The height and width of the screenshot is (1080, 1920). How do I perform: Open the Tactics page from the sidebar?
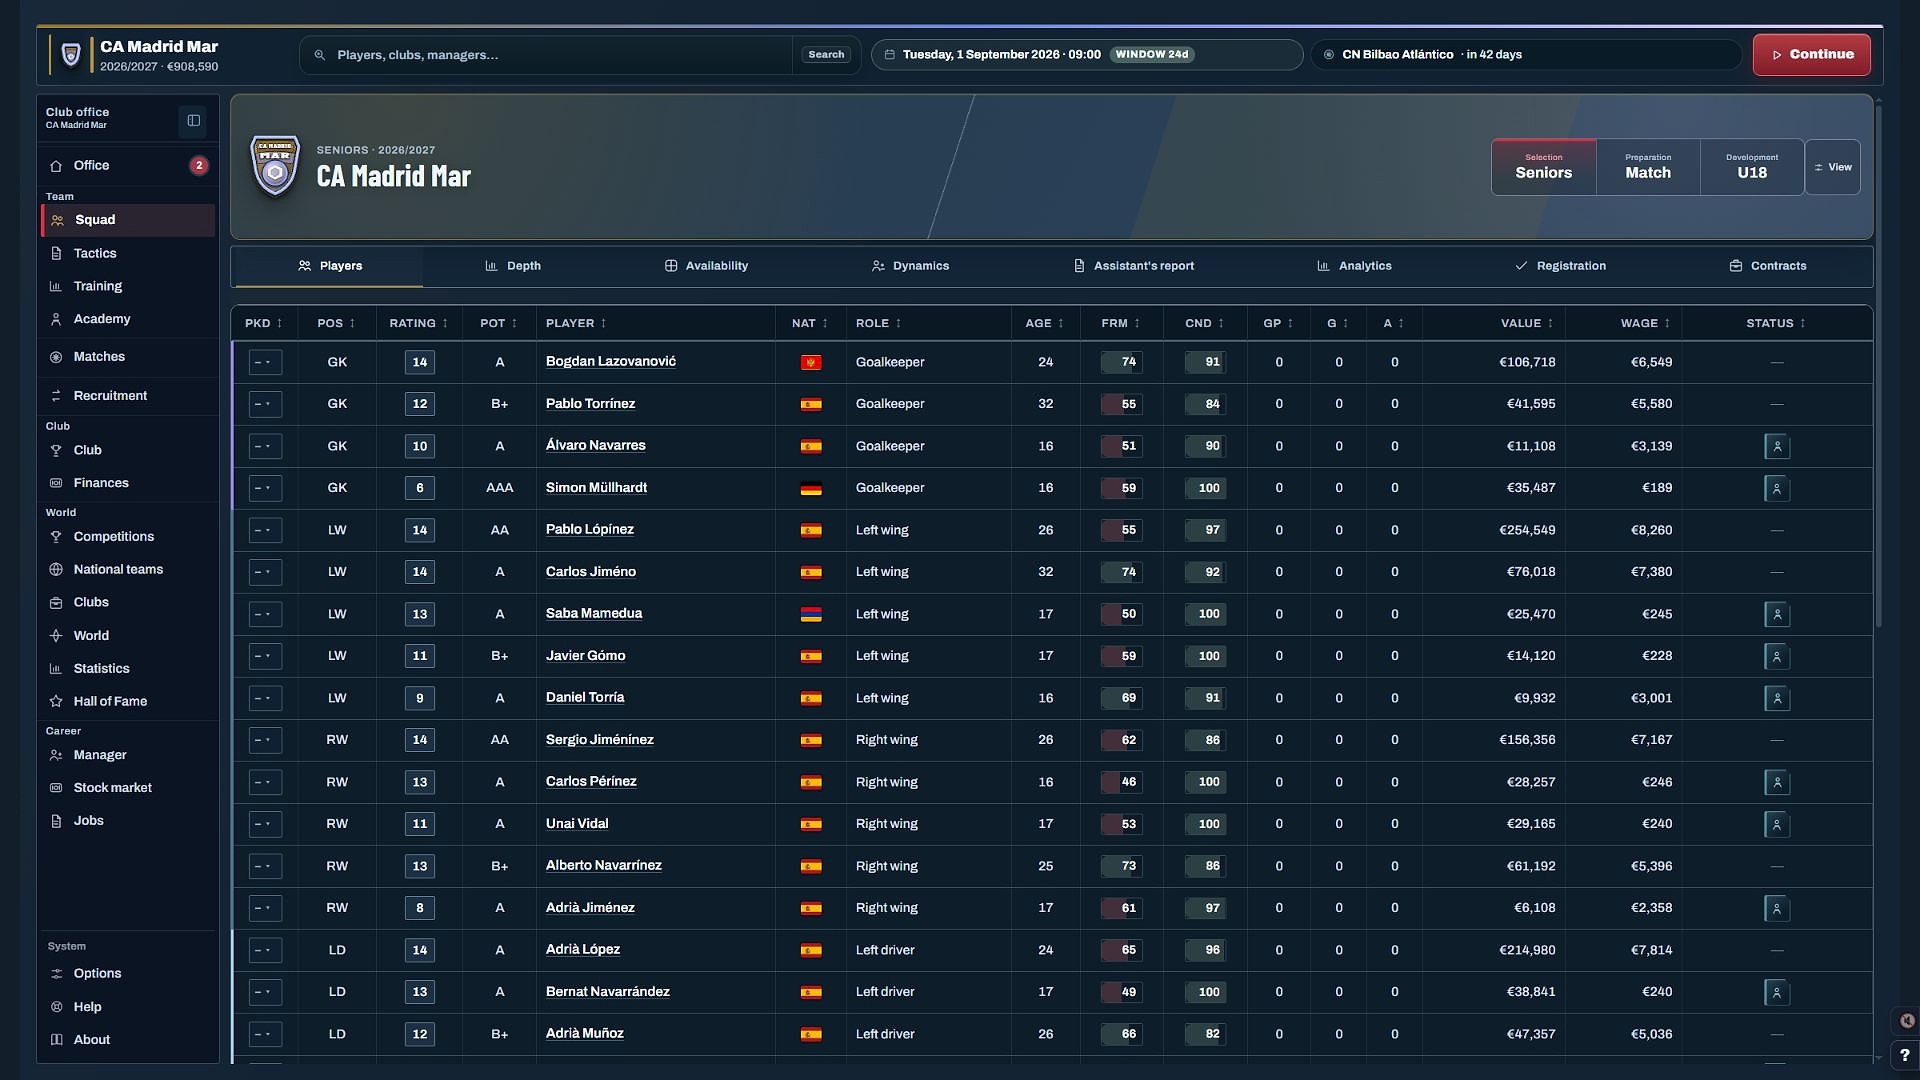point(128,253)
